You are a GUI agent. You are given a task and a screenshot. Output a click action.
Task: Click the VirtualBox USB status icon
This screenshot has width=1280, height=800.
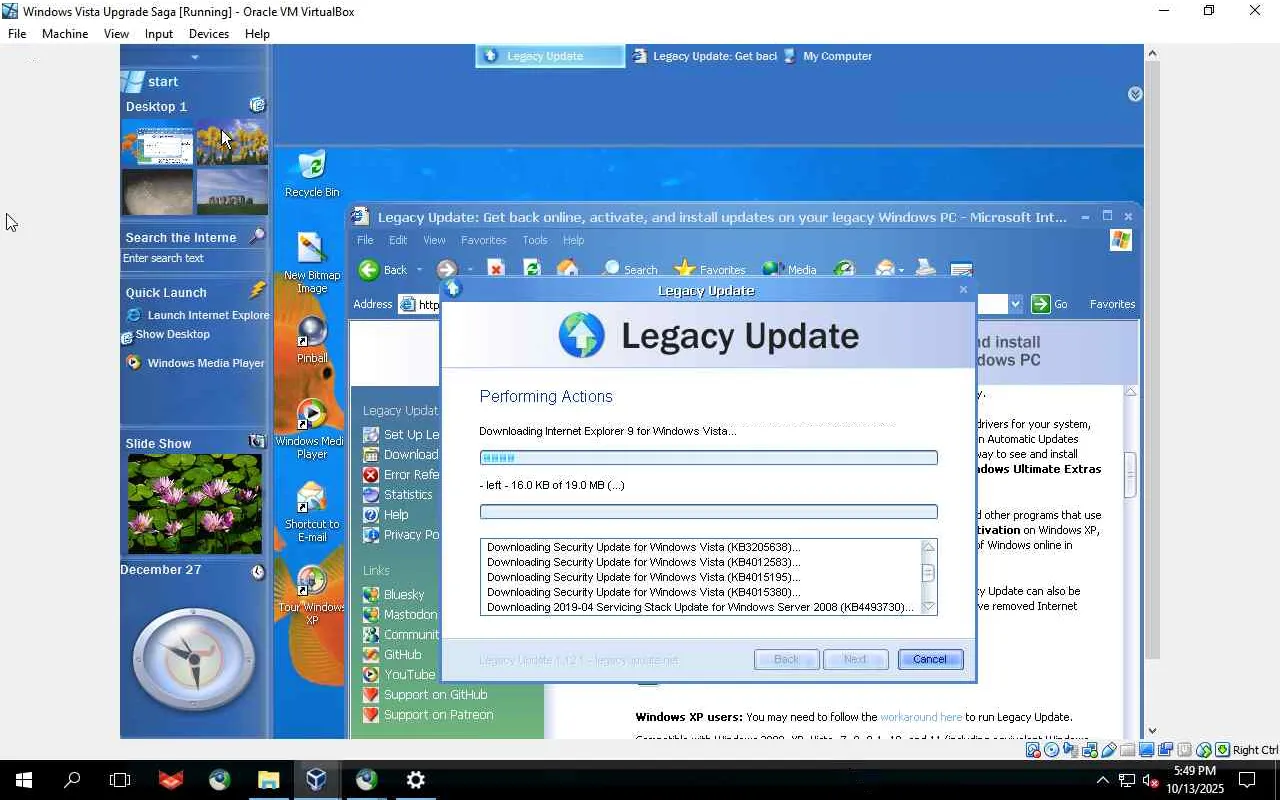point(1109,750)
